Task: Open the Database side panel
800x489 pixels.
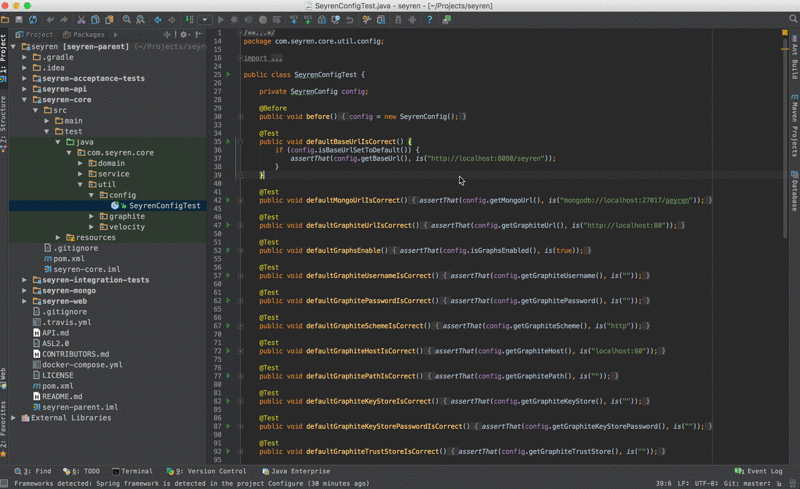Action: 794,191
